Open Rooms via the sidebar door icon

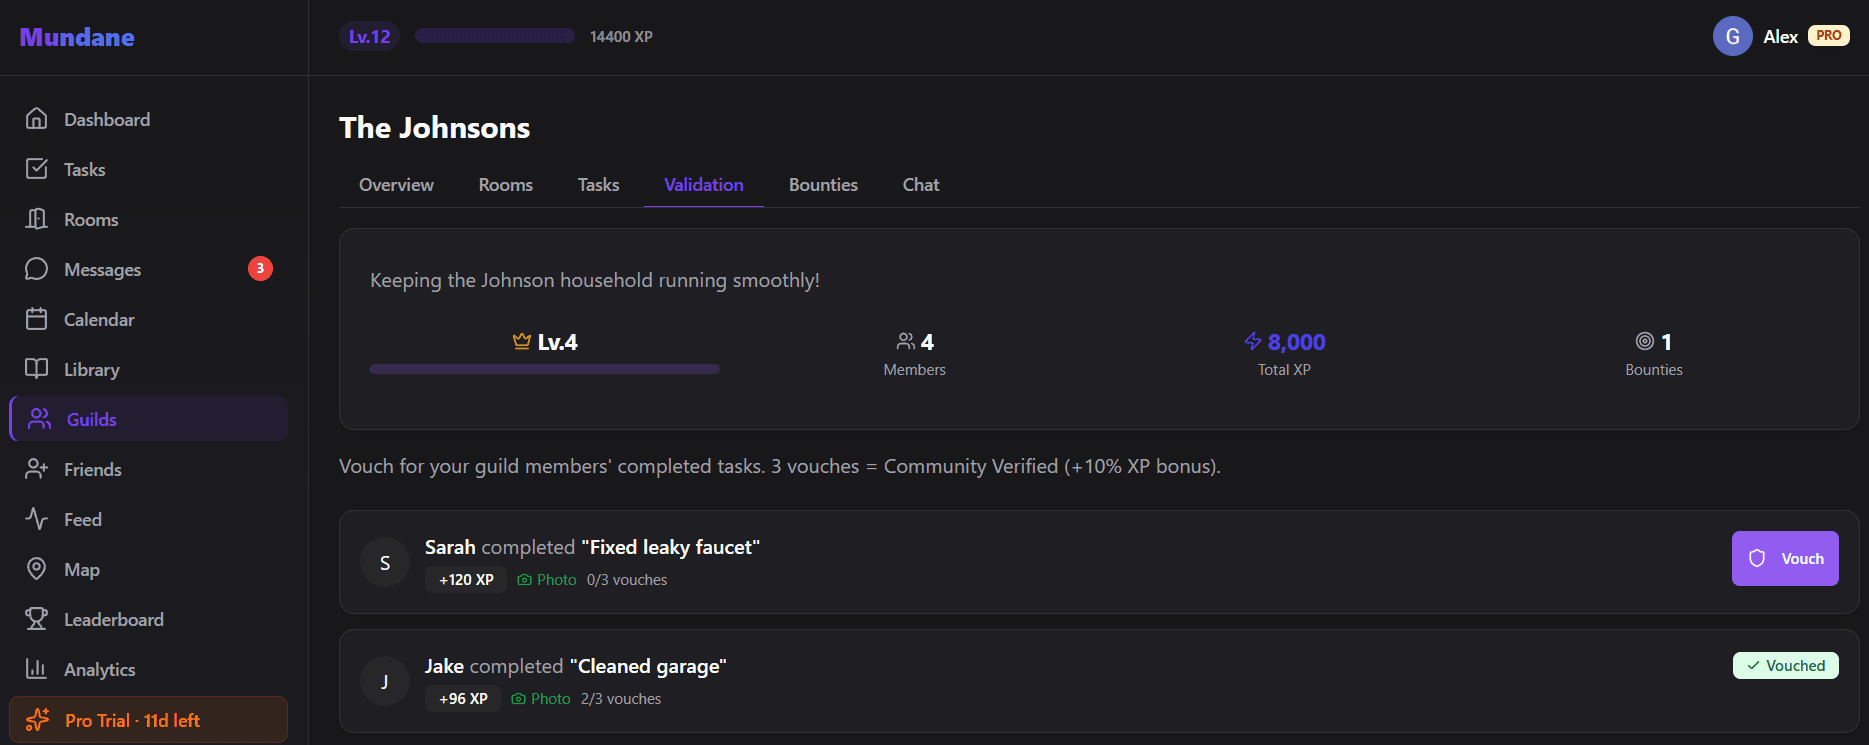coord(37,219)
